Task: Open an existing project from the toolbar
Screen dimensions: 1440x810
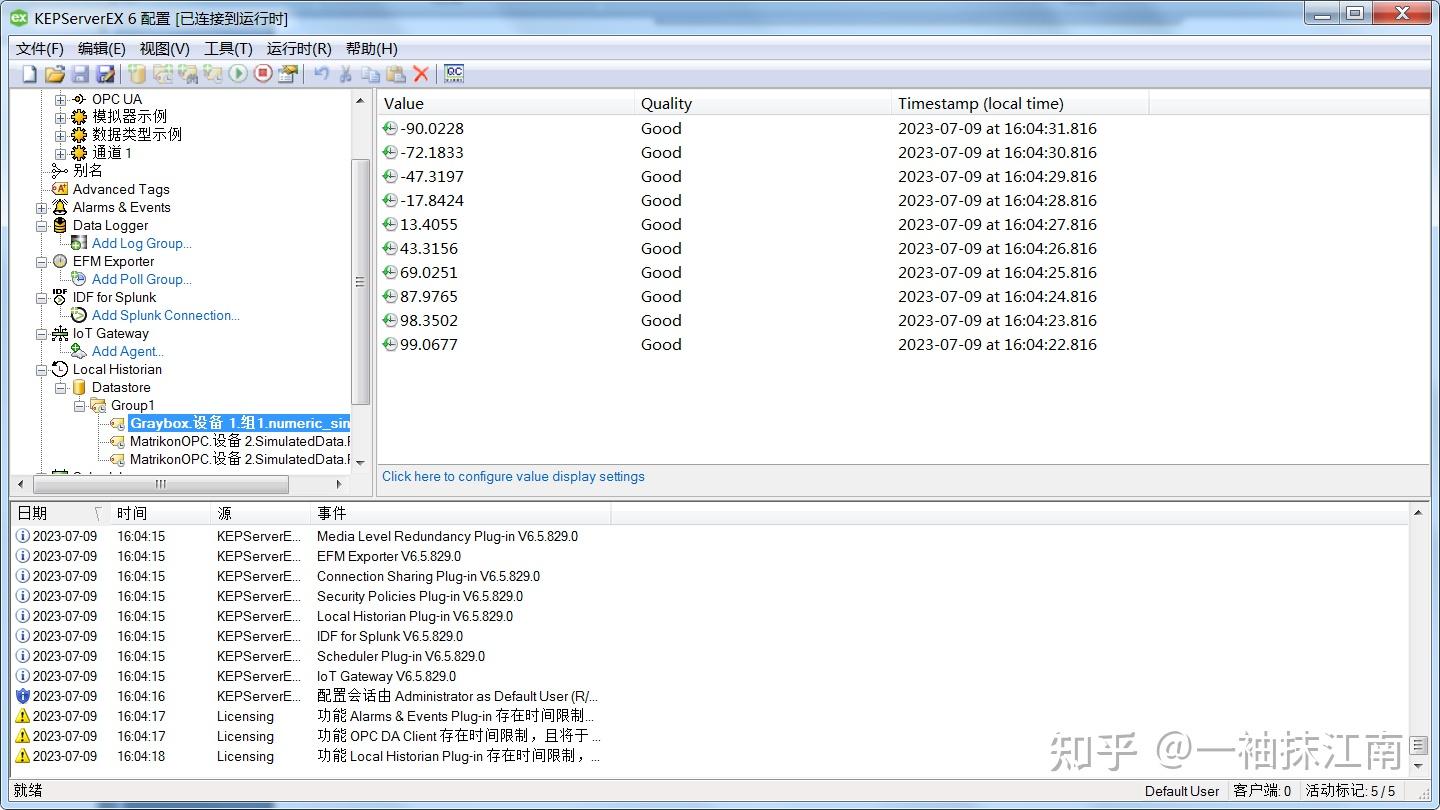Action: coord(56,74)
